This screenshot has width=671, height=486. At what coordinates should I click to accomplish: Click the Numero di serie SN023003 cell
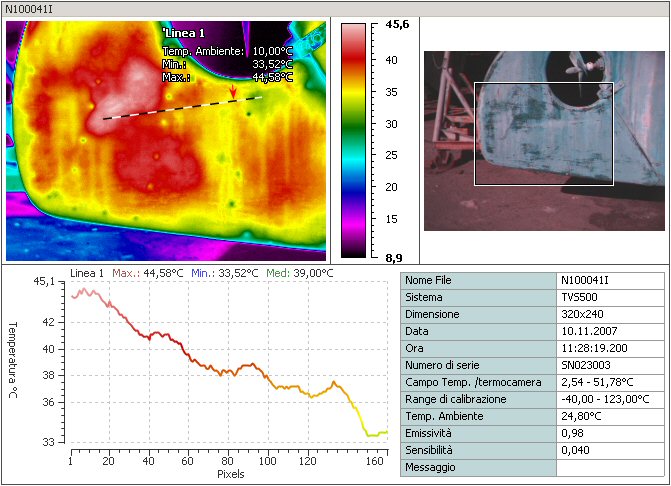[x=608, y=366]
